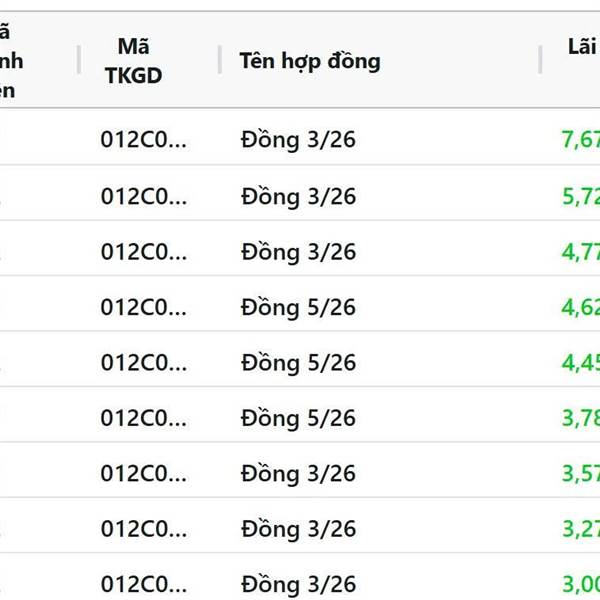
Task: Click the green 7,67 profit value
Action: click(580, 140)
